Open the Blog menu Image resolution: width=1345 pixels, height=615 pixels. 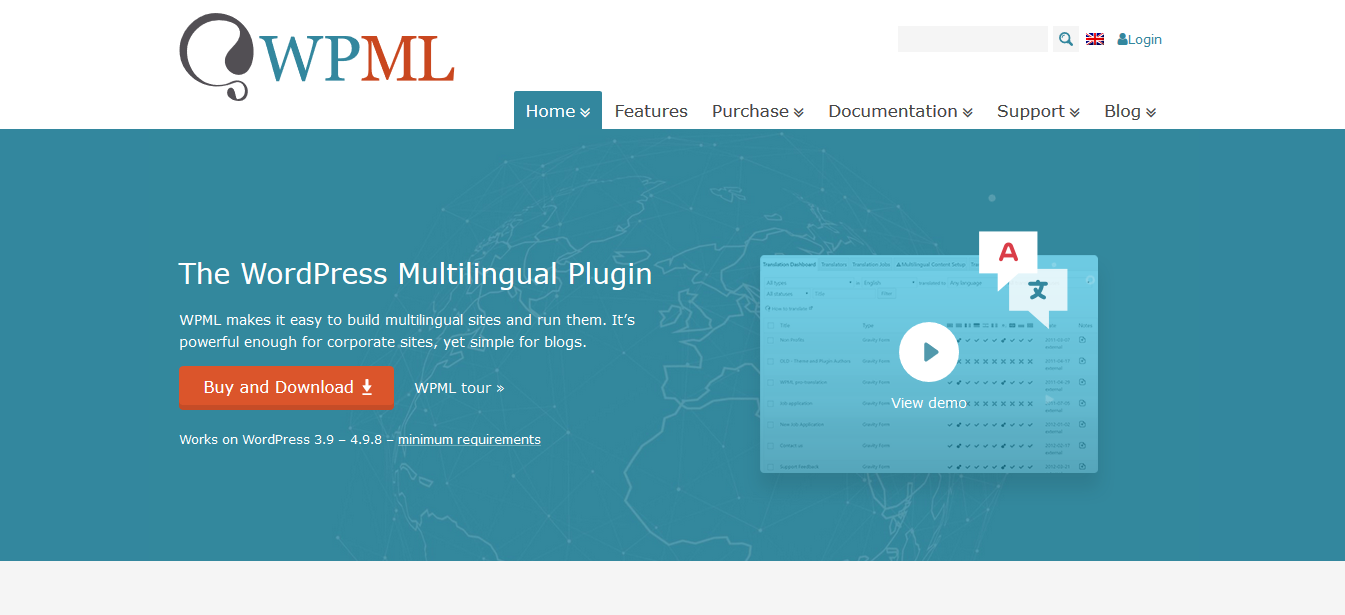click(x=1130, y=111)
